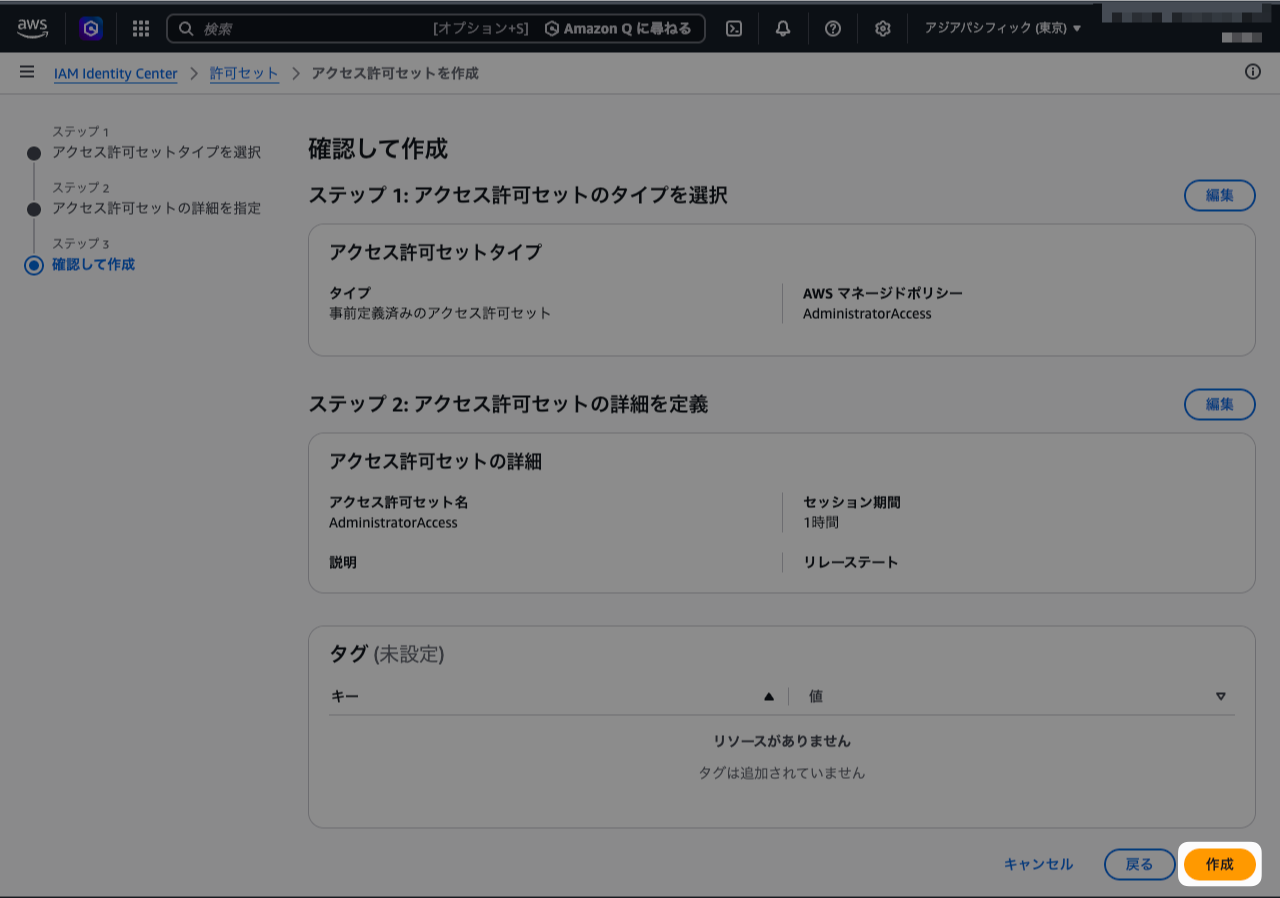Toggle the hamburger side navigation
The width and height of the screenshot is (1280, 898).
27,72
